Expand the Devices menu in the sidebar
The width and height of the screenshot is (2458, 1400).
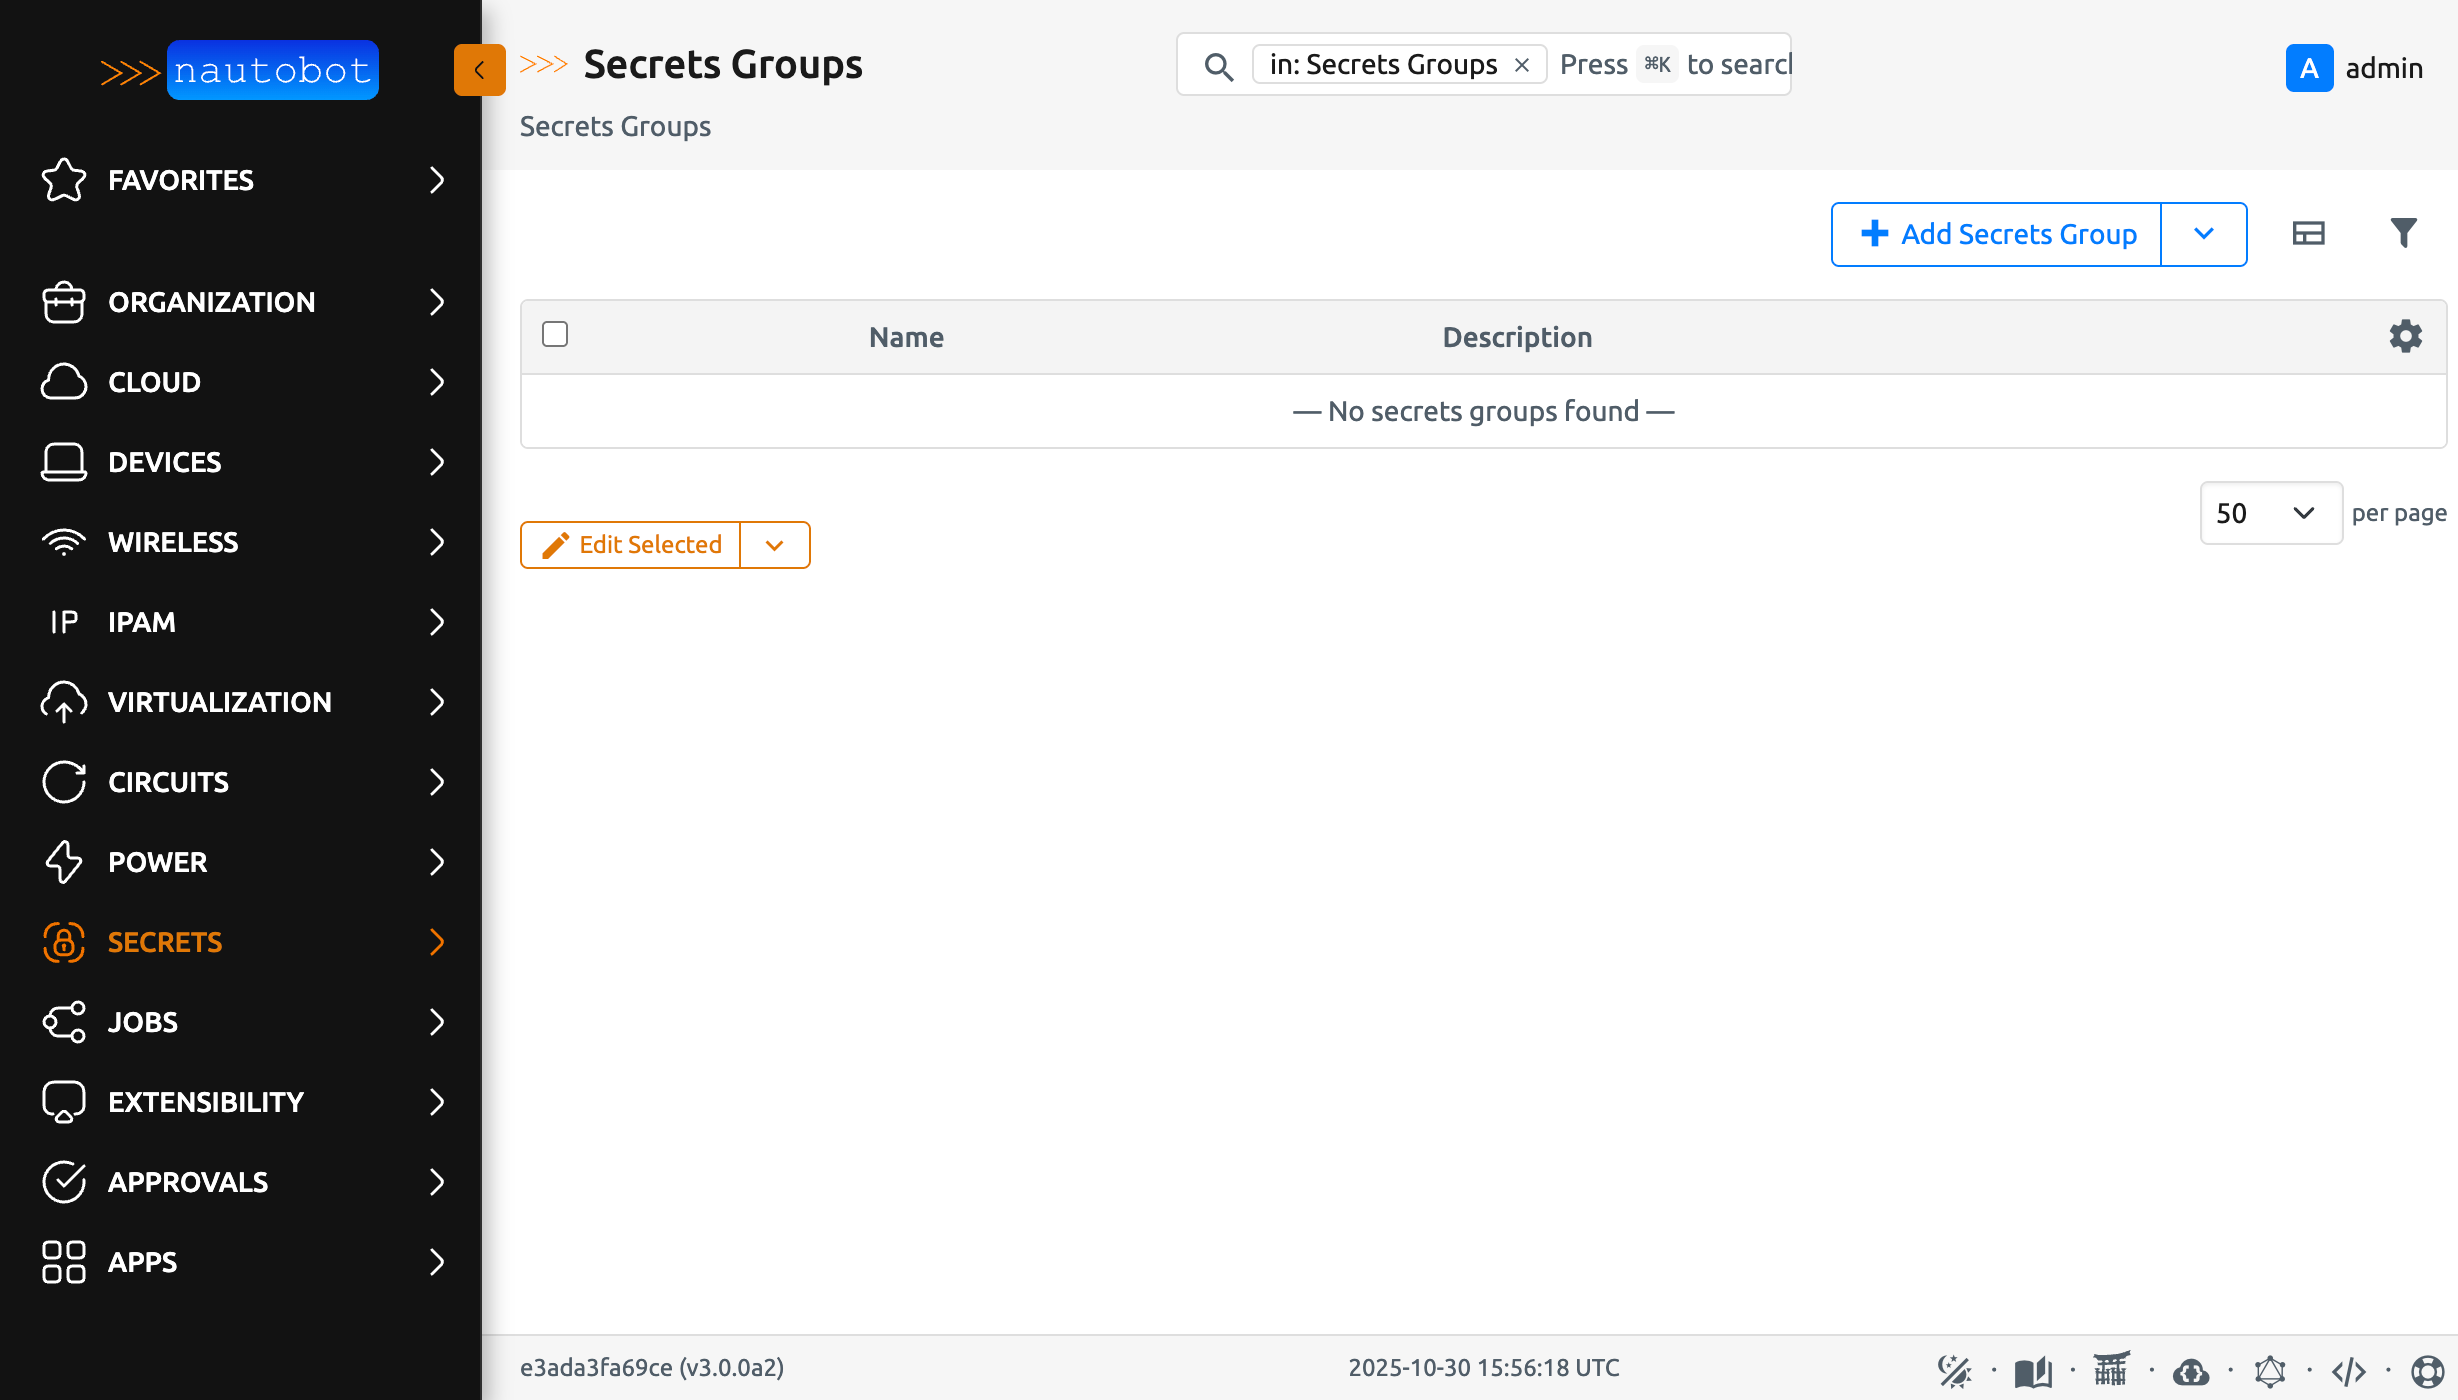164,462
